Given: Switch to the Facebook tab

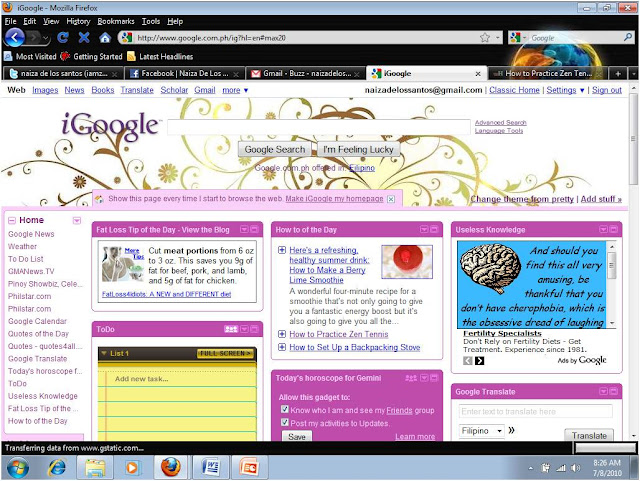Looking at the screenshot, I should click(184, 73).
